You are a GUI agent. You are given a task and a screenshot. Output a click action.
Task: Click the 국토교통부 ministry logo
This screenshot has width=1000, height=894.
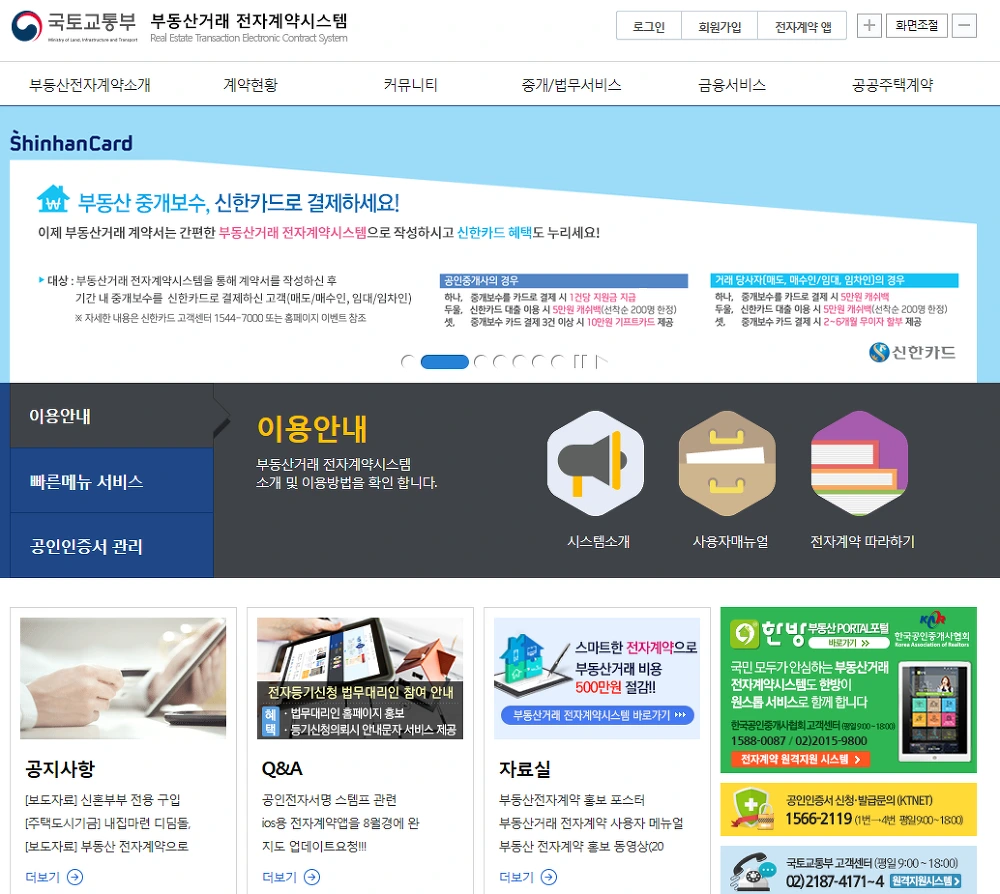coord(74,26)
